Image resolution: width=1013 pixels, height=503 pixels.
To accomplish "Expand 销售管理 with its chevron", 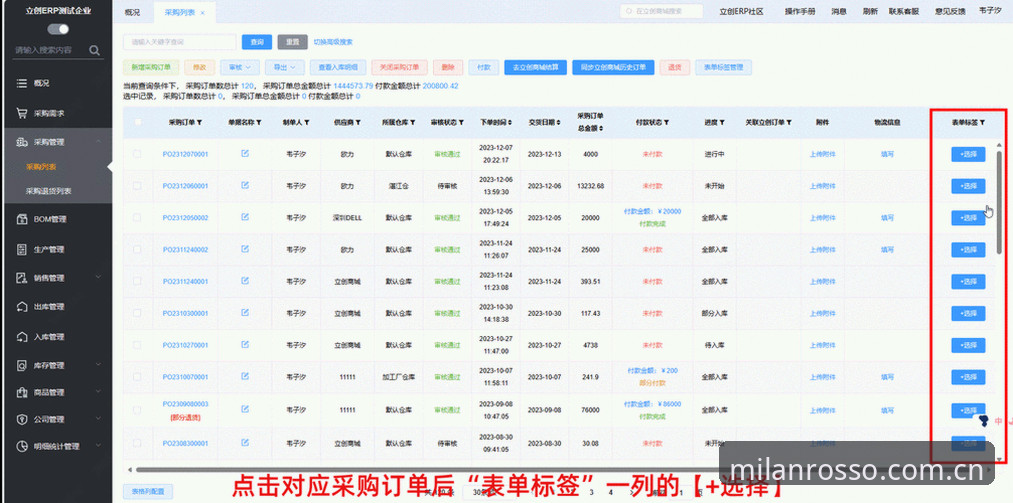I will [x=98, y=278].
